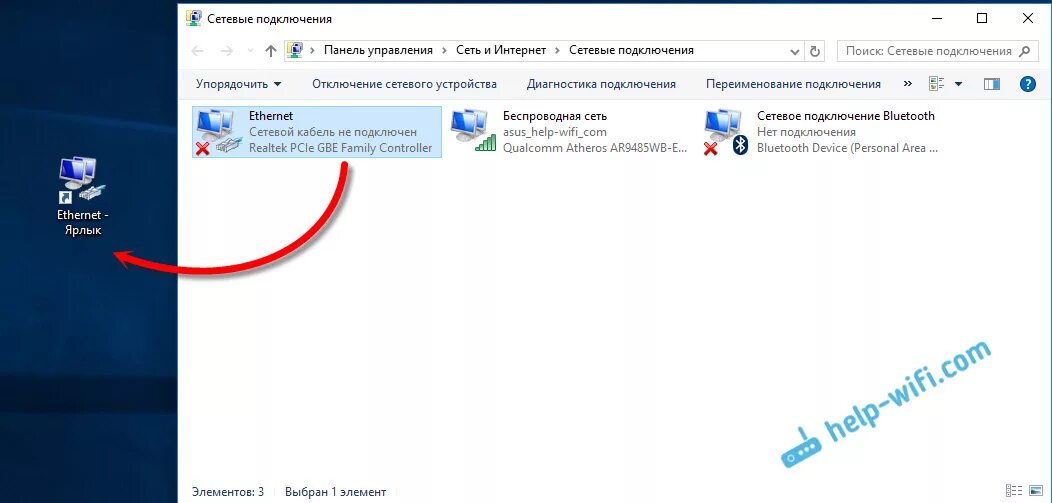1052x503 pixels.
Task: Click the address bar control panel icon
Action: (x=293, y=50)
